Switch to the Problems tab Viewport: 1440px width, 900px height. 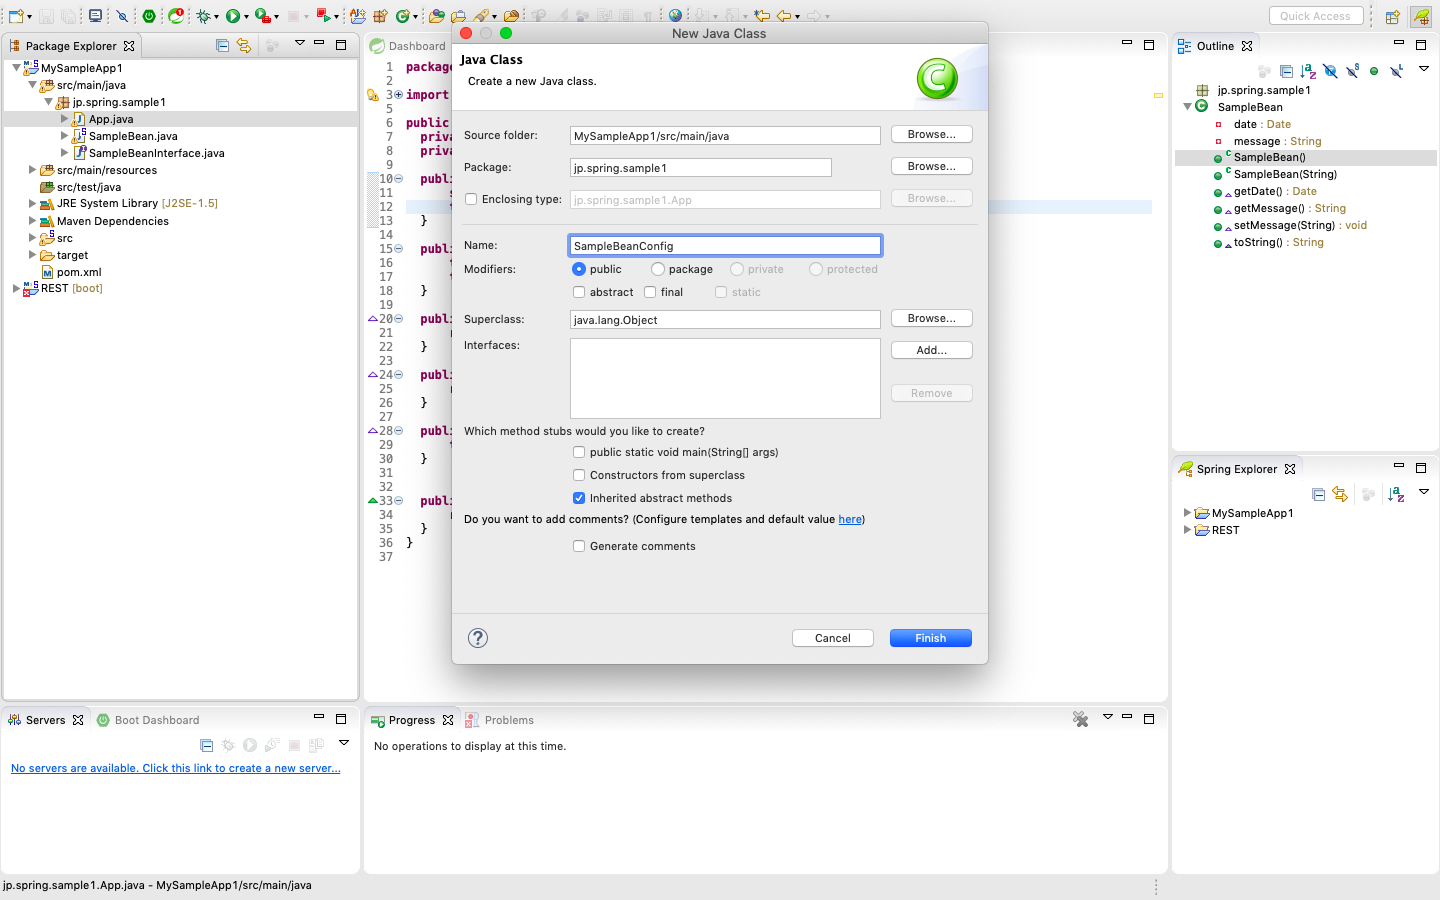pyautogui.click(x=500, y=720)
